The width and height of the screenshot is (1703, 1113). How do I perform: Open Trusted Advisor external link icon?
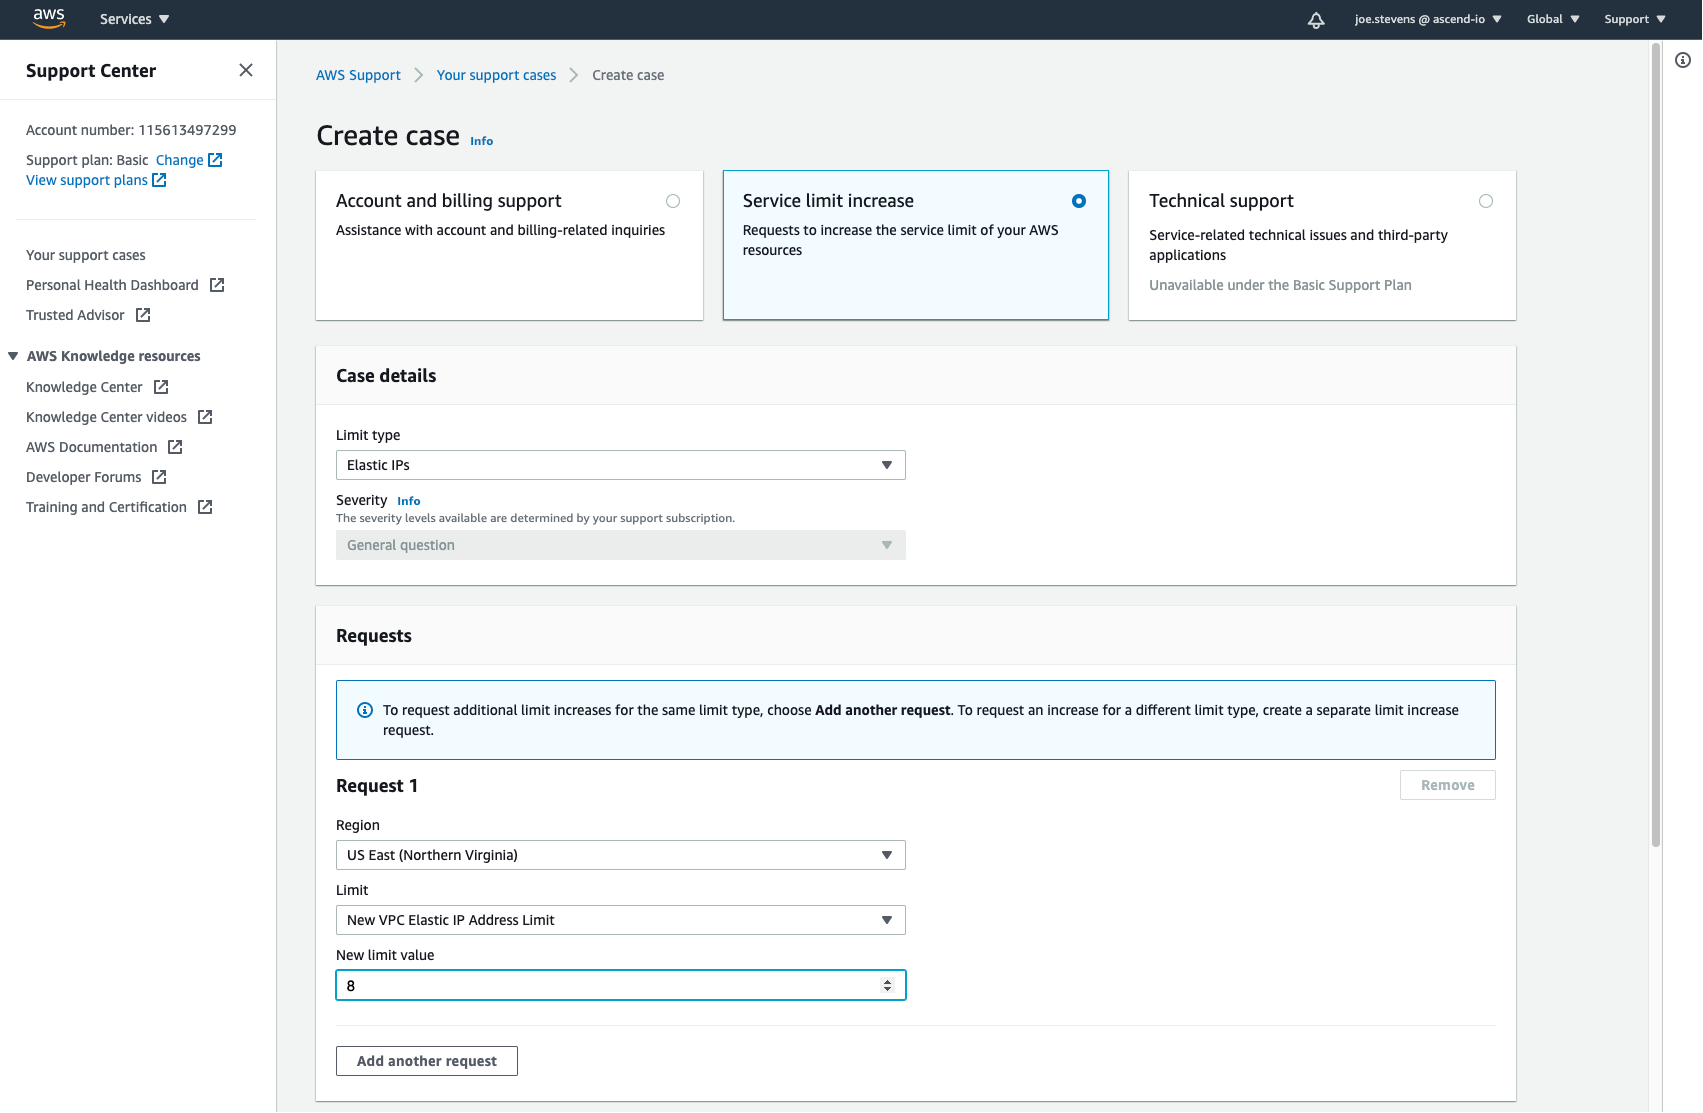tap(143, 315)
